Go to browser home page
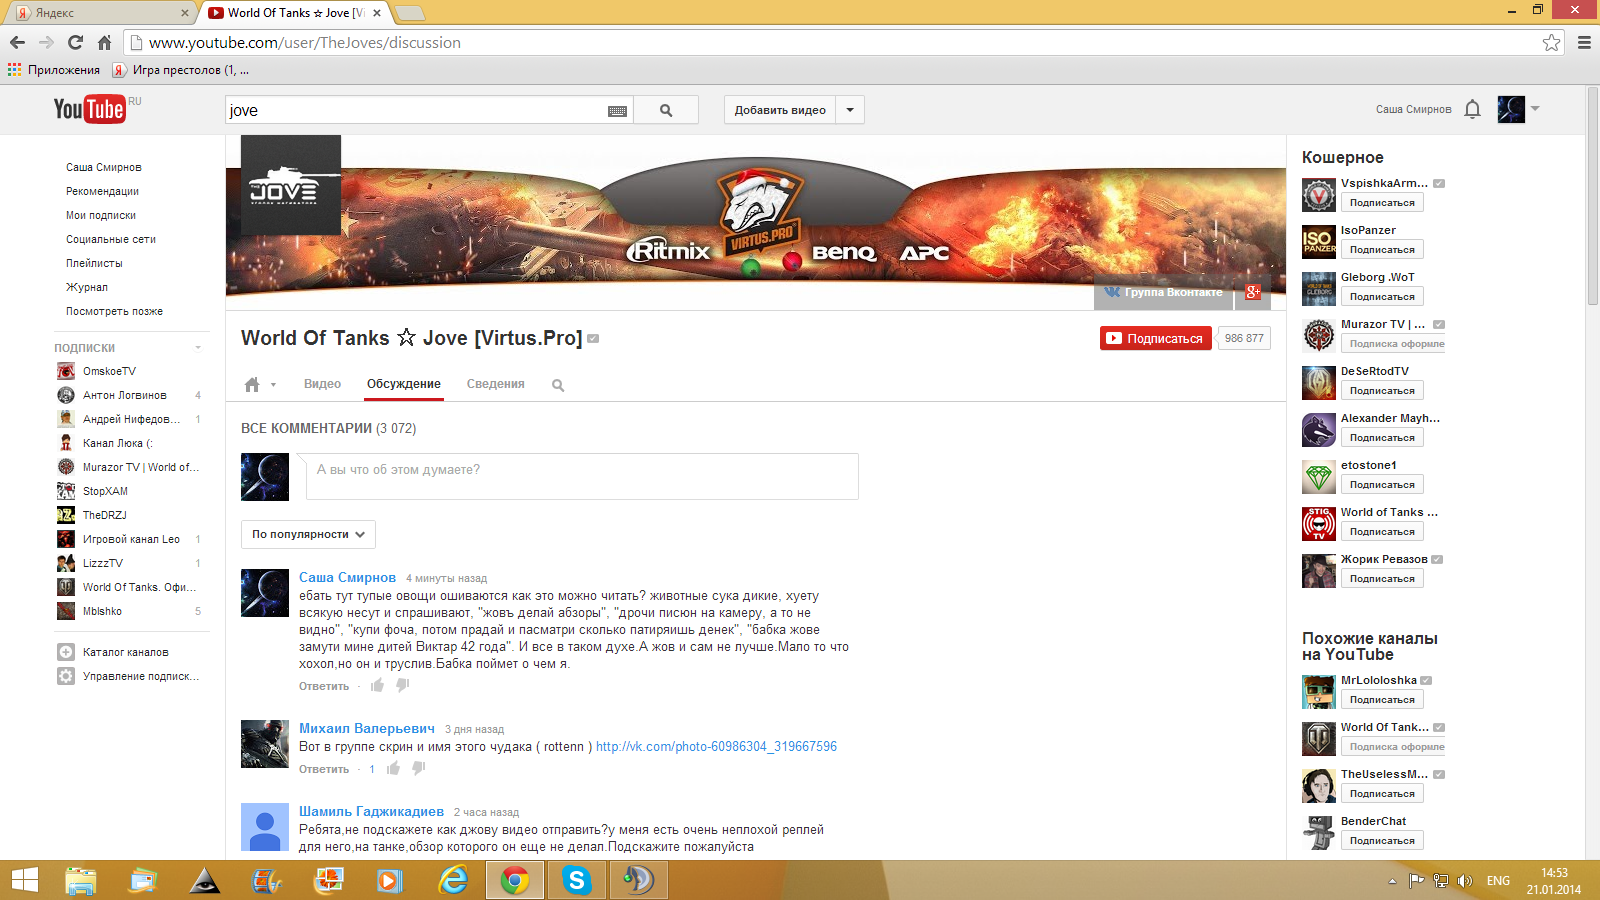The image size is (1600, 900). click(x=104, y=42)
